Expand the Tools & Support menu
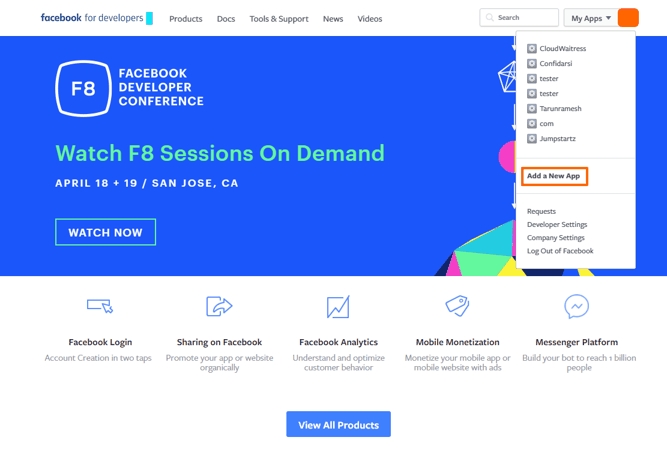667x470 pixels. tap(279, 19)
